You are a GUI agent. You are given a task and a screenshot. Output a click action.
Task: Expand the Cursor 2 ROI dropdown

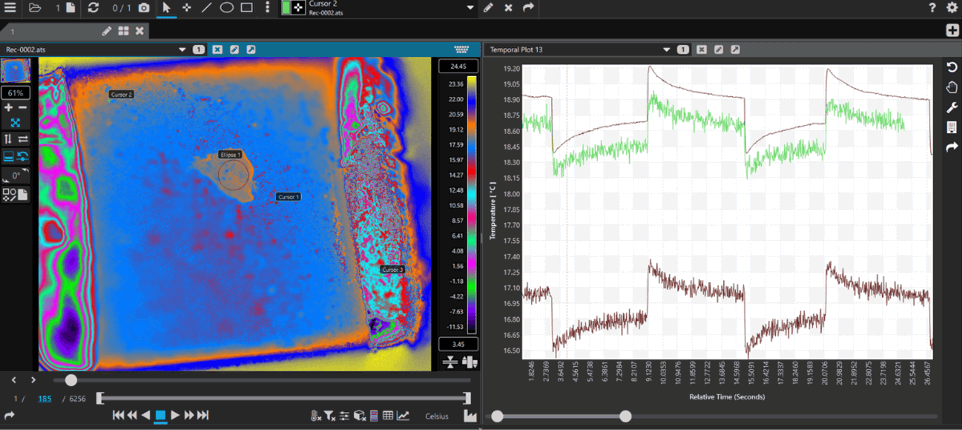pos(470,8)
